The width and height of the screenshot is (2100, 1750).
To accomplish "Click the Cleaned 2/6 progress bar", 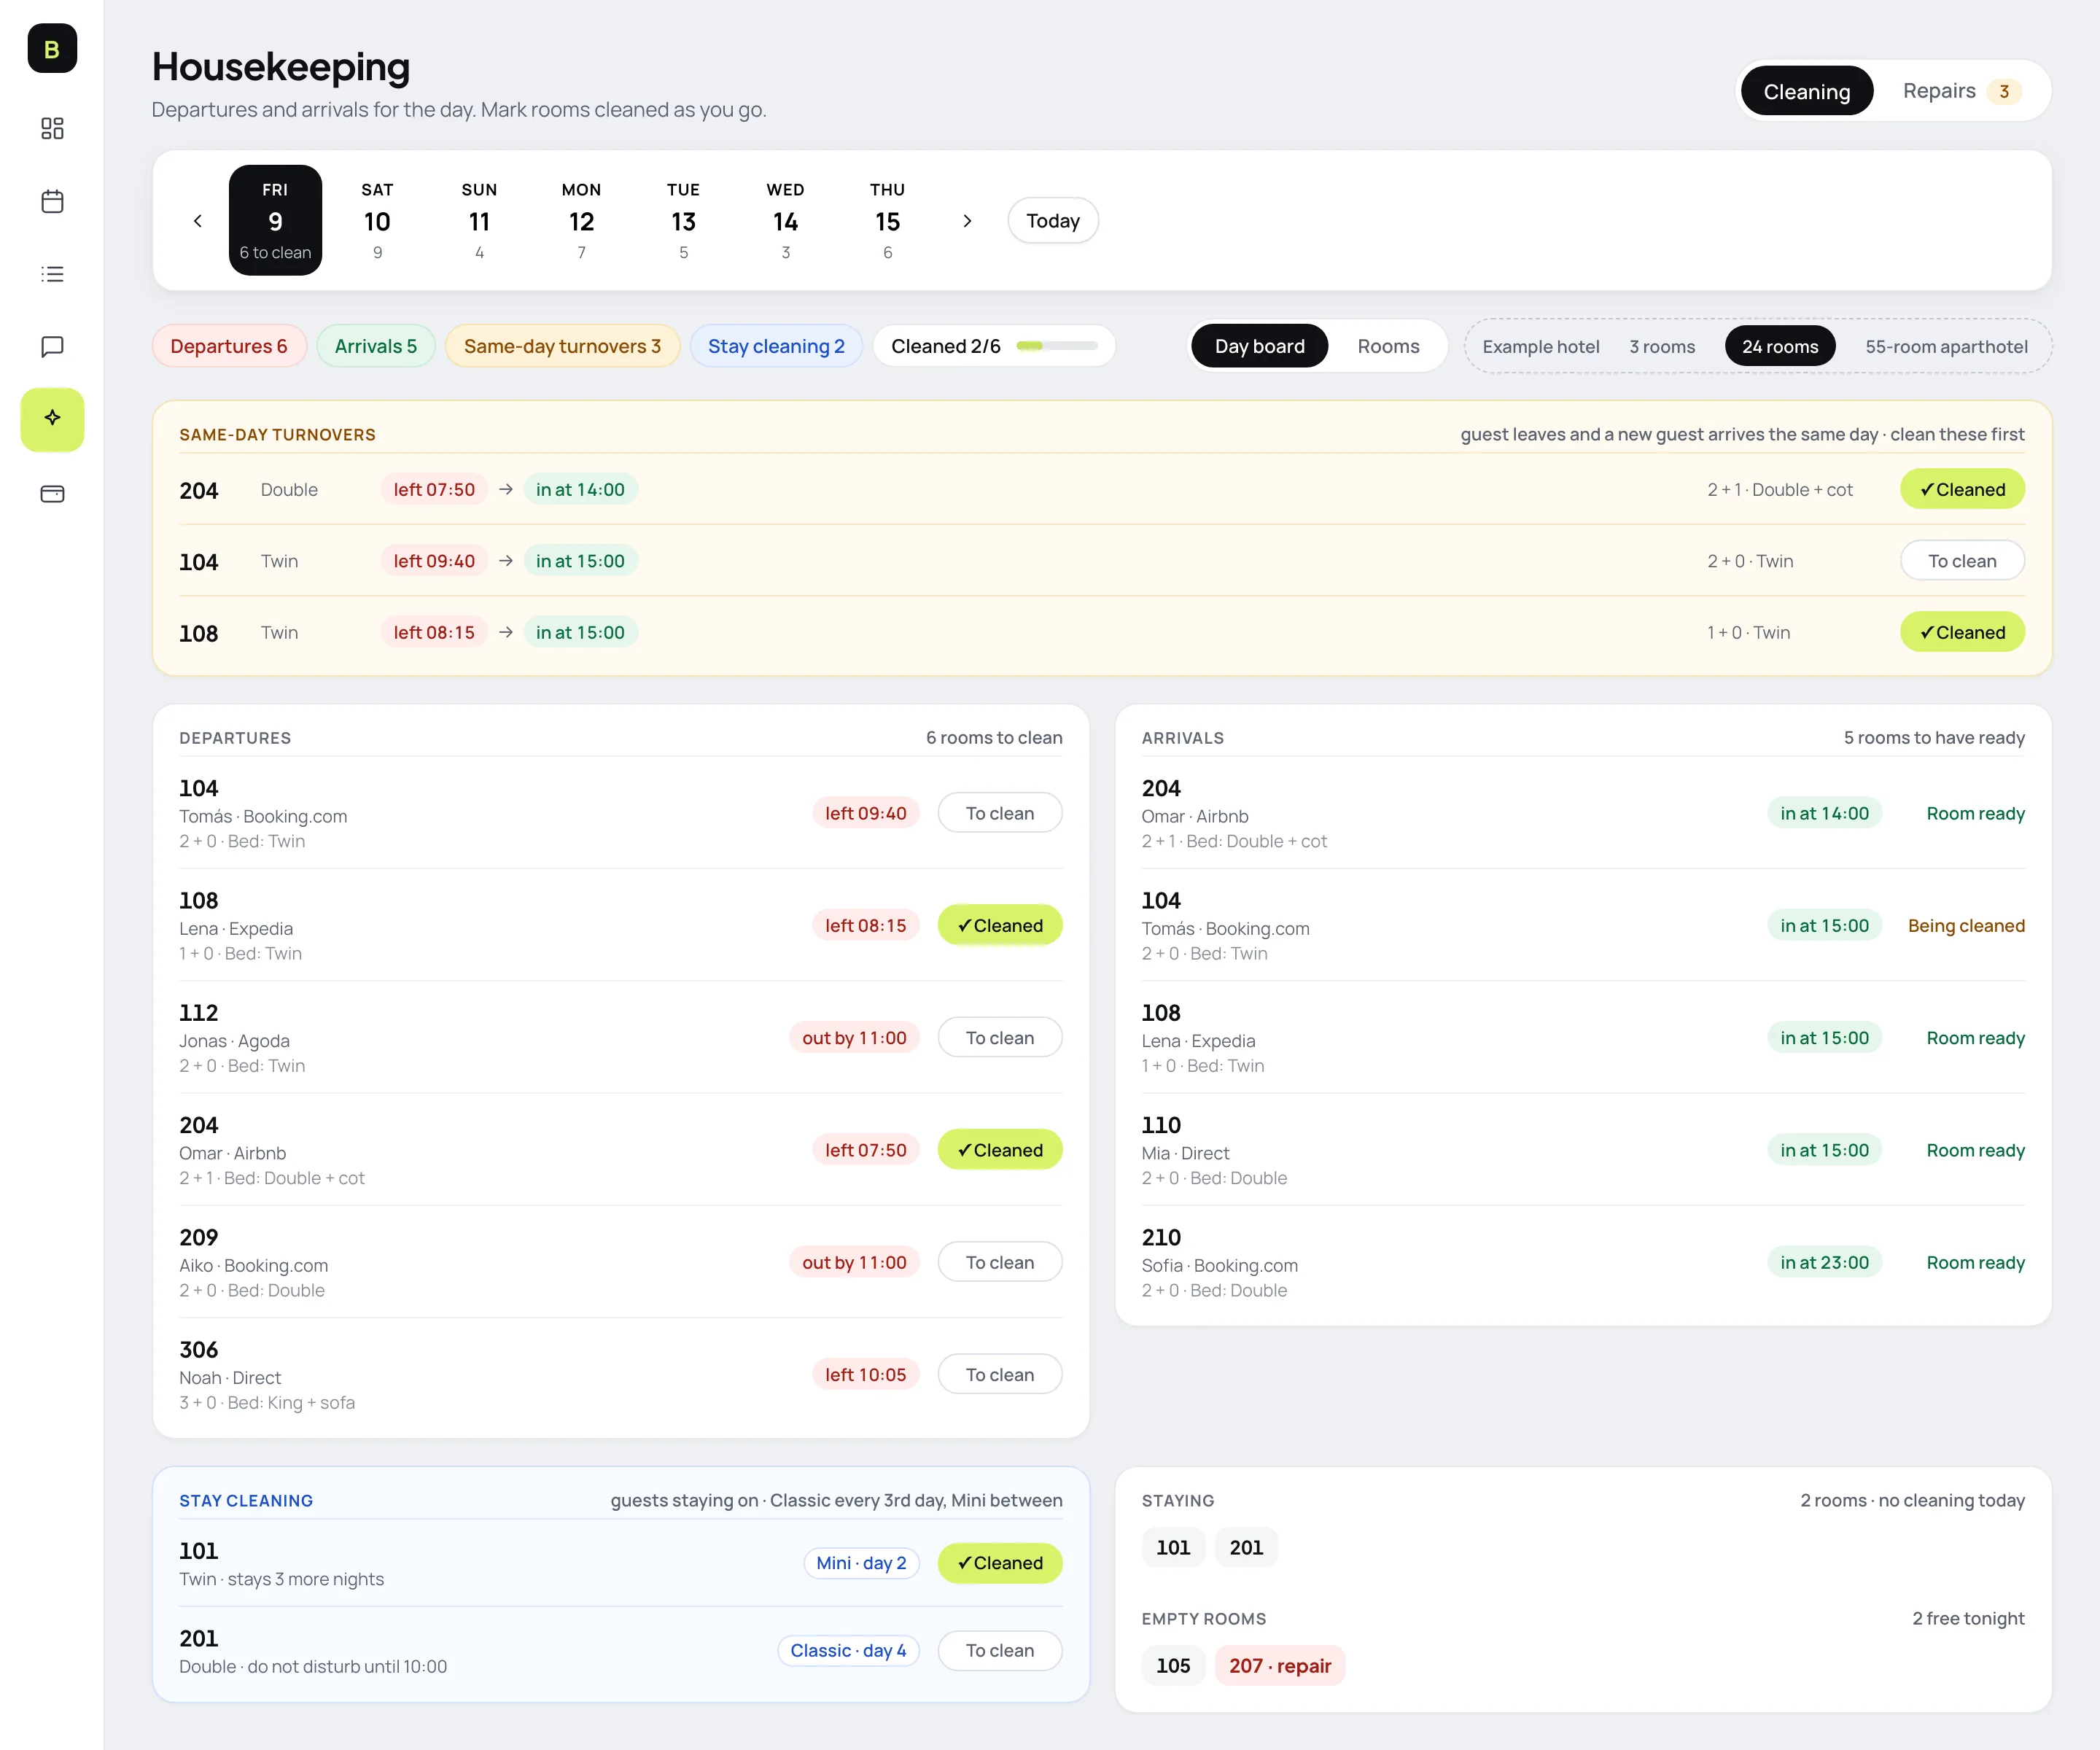I will click(1057, 346).
